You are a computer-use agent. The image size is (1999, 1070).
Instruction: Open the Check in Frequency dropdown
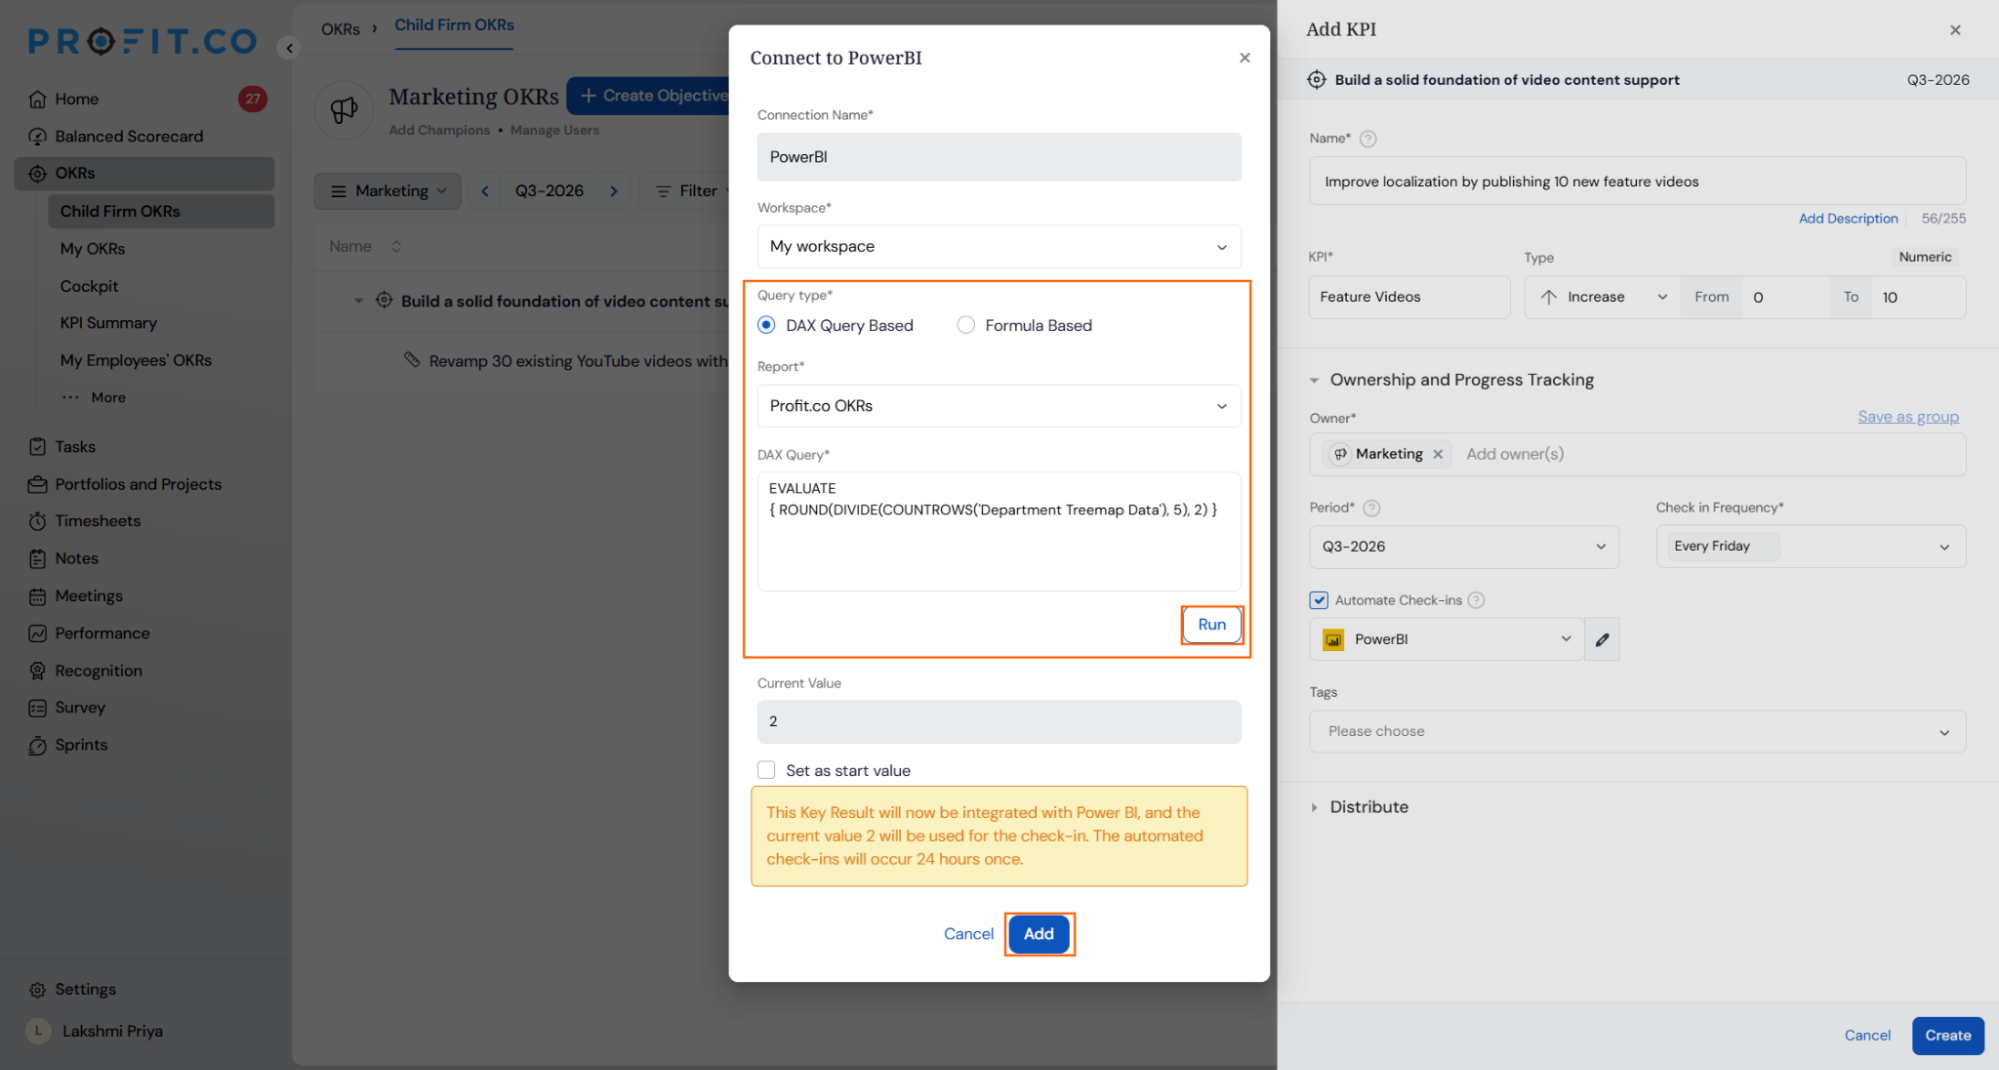click(1811, 547)
